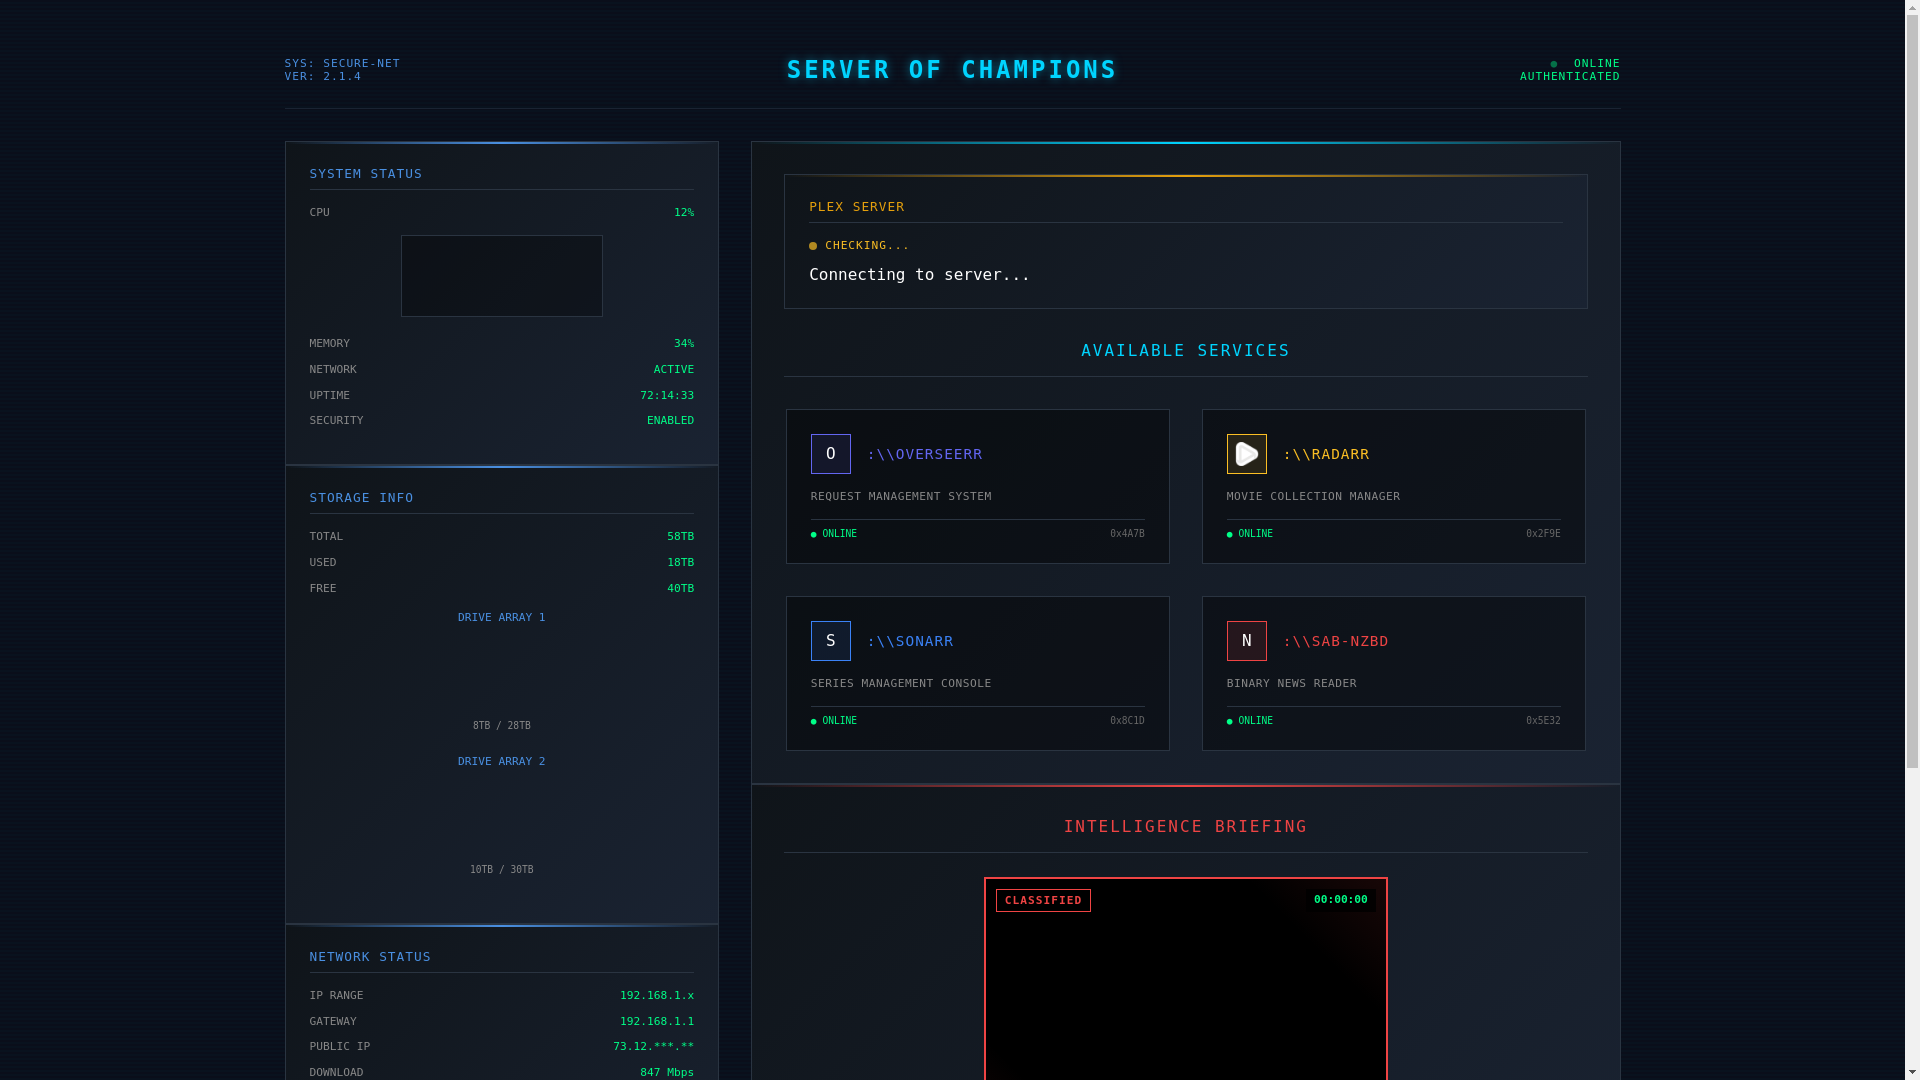Click the green ONLINE dot in the header
This screenshot has width=1920, height=1080.
coord(1554,64)
